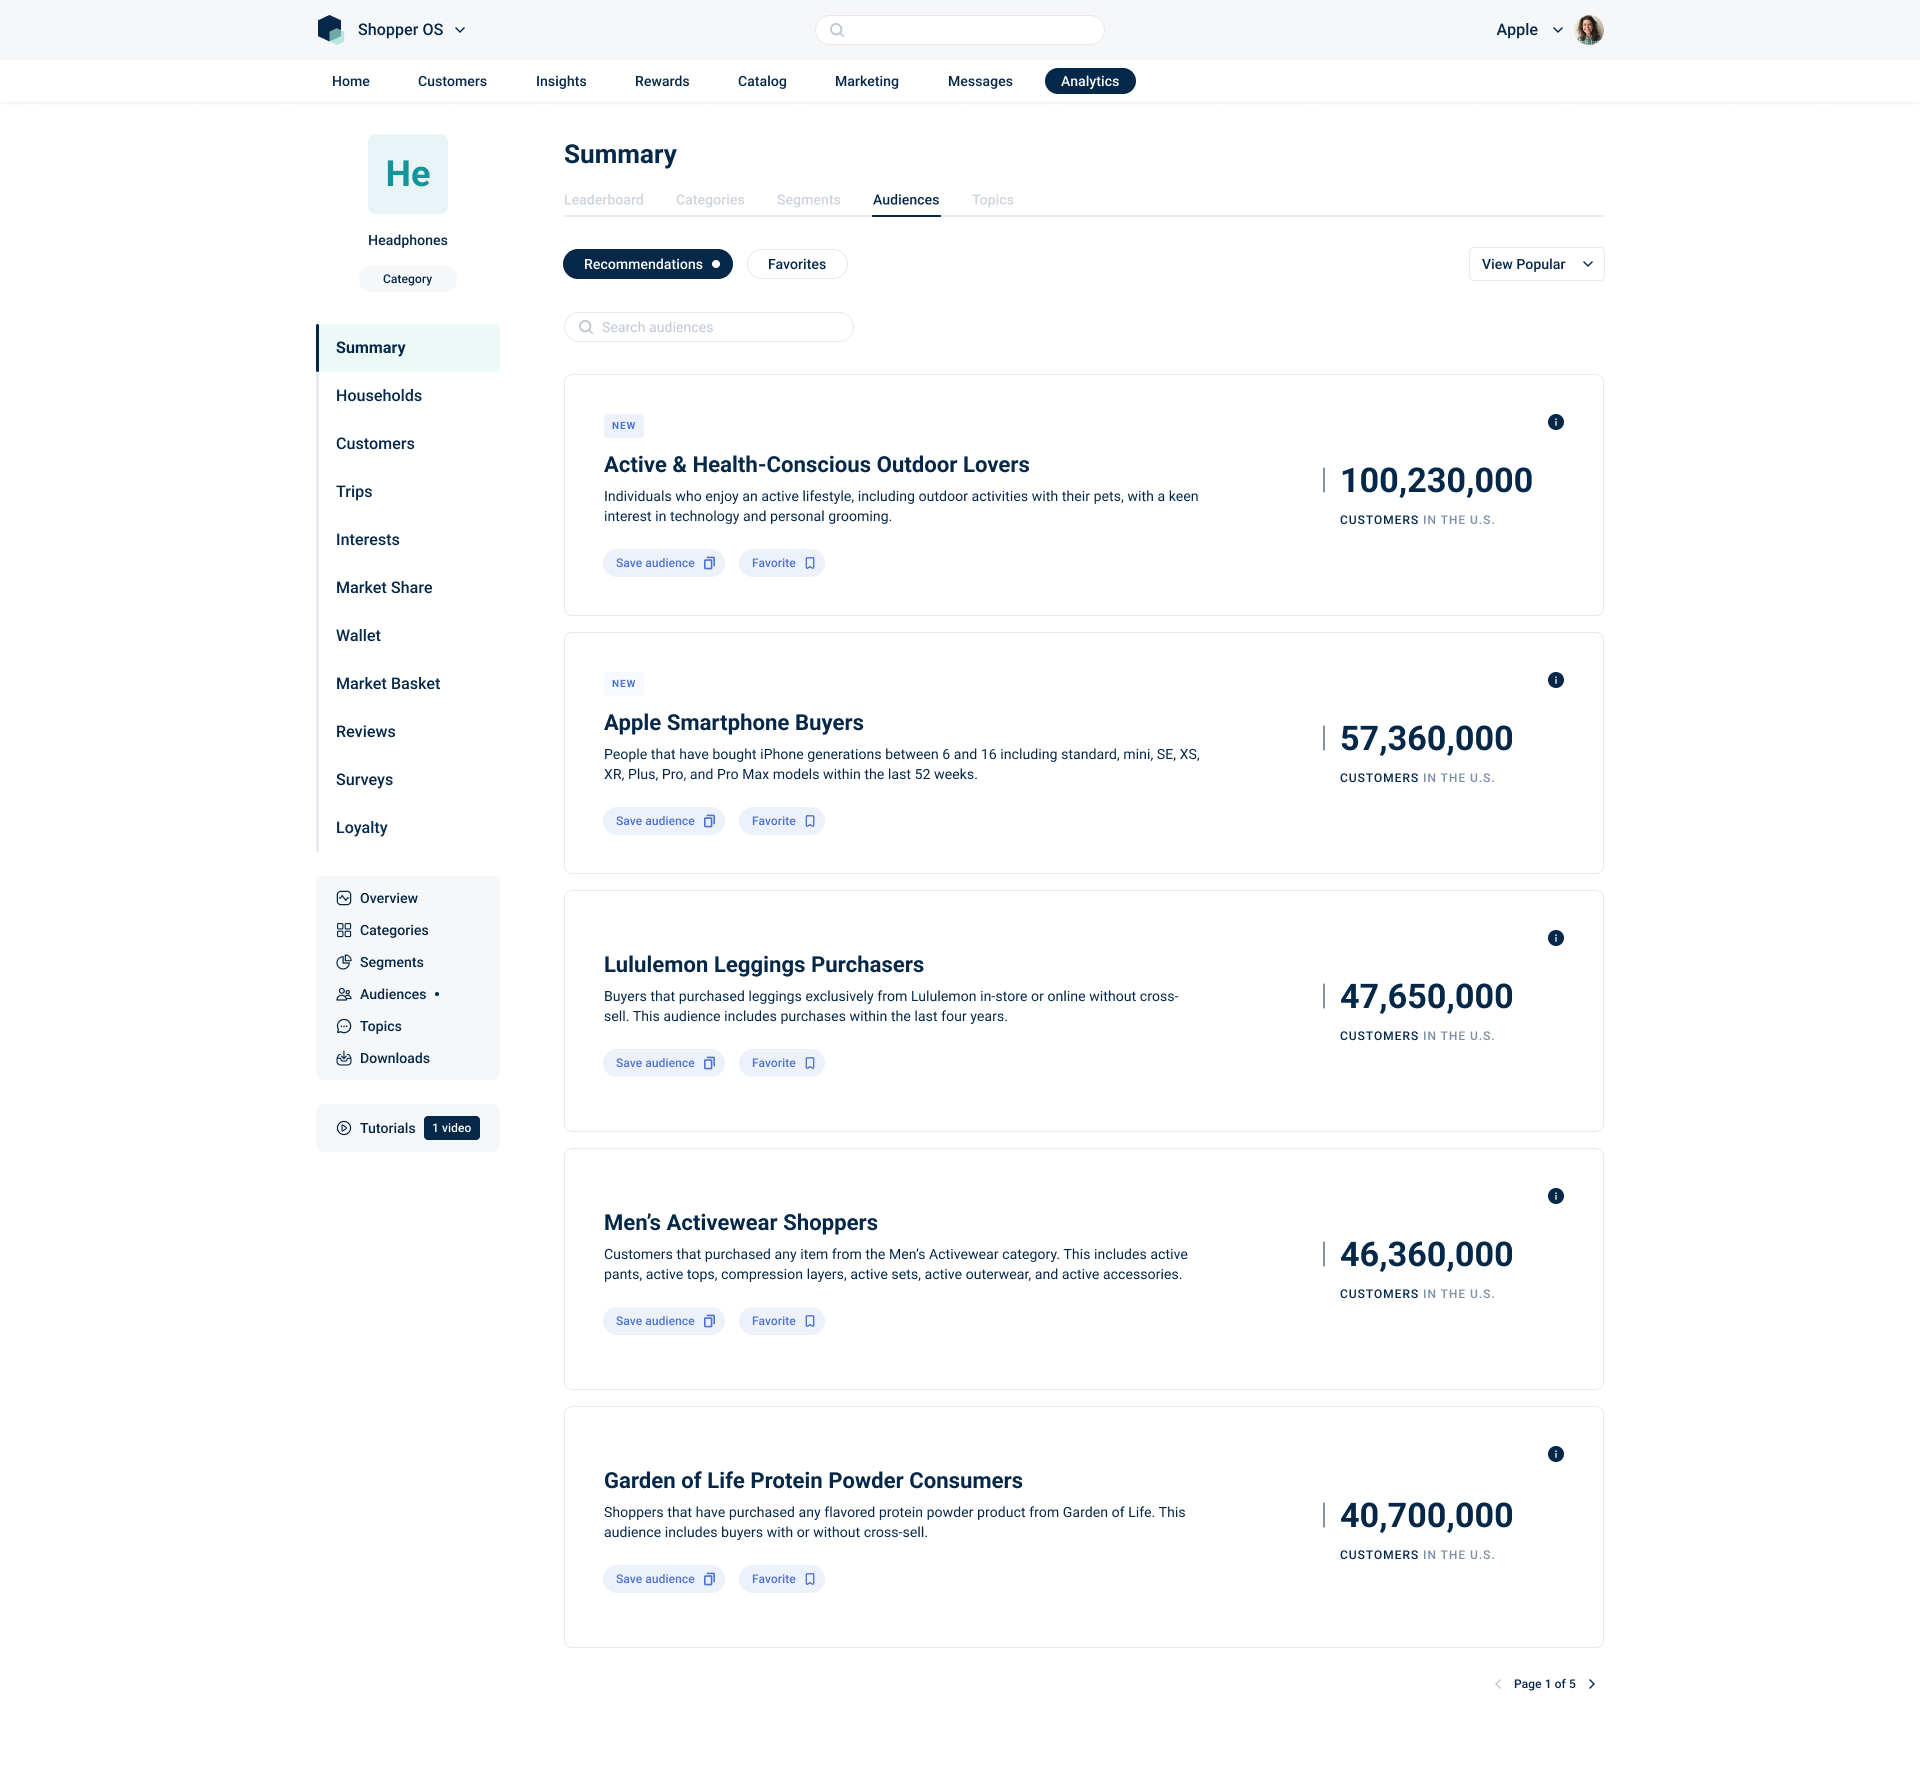
Task: Switch to the Segments summary tab
Action: tap(809, 200)
